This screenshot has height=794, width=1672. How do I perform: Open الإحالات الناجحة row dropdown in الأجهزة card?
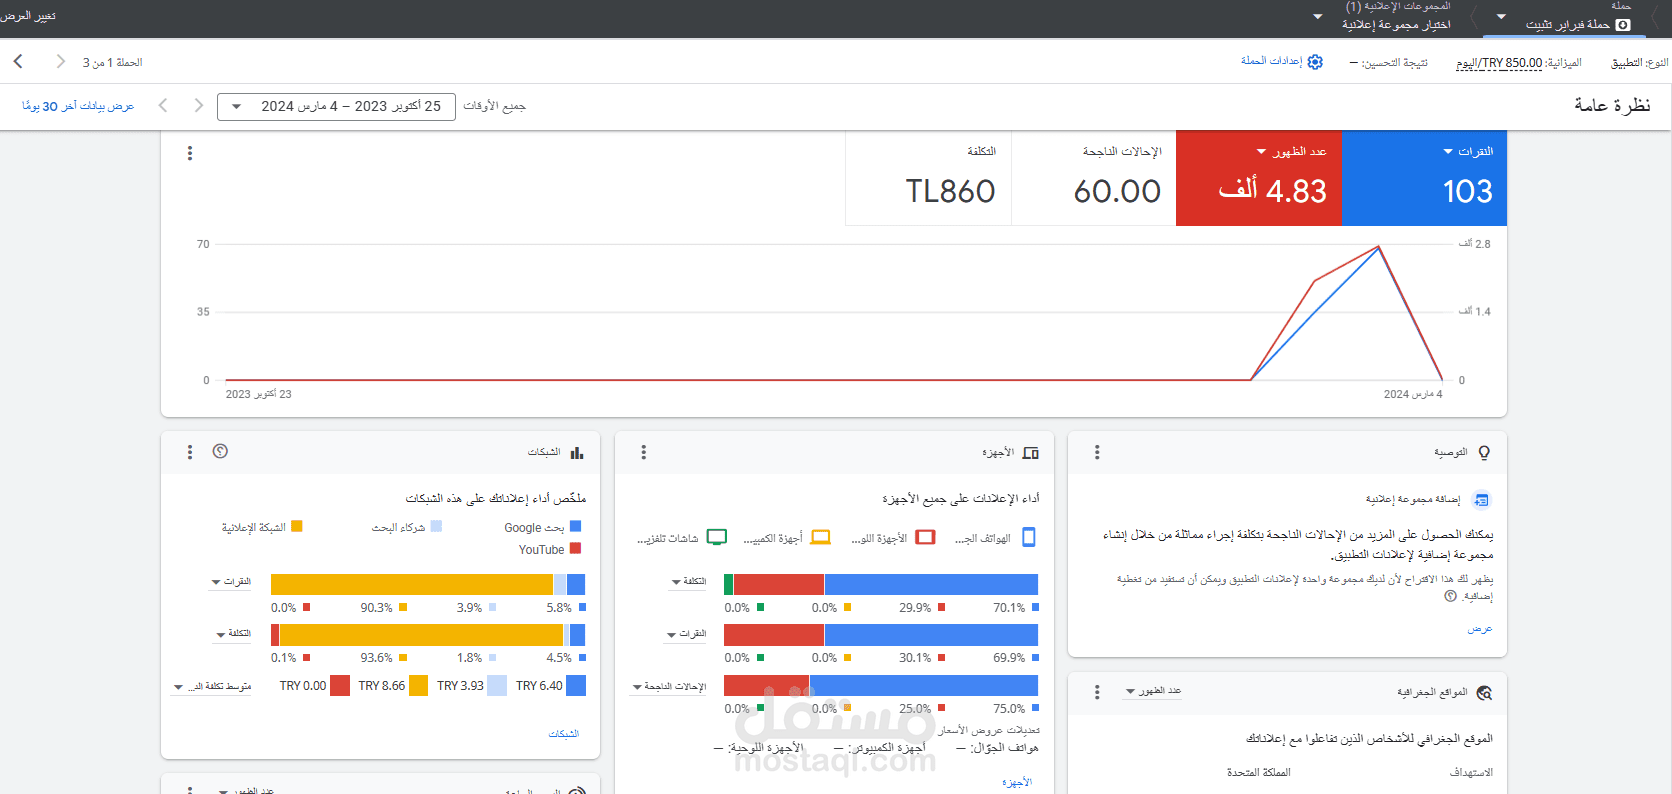point(669,687)
